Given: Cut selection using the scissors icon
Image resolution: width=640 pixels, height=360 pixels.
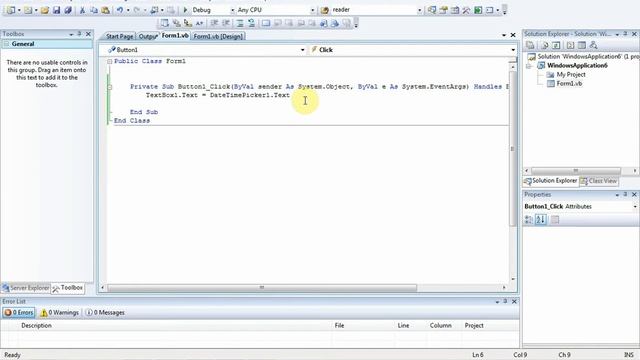Looking at the screenshot, I should (x=82, y=10).
